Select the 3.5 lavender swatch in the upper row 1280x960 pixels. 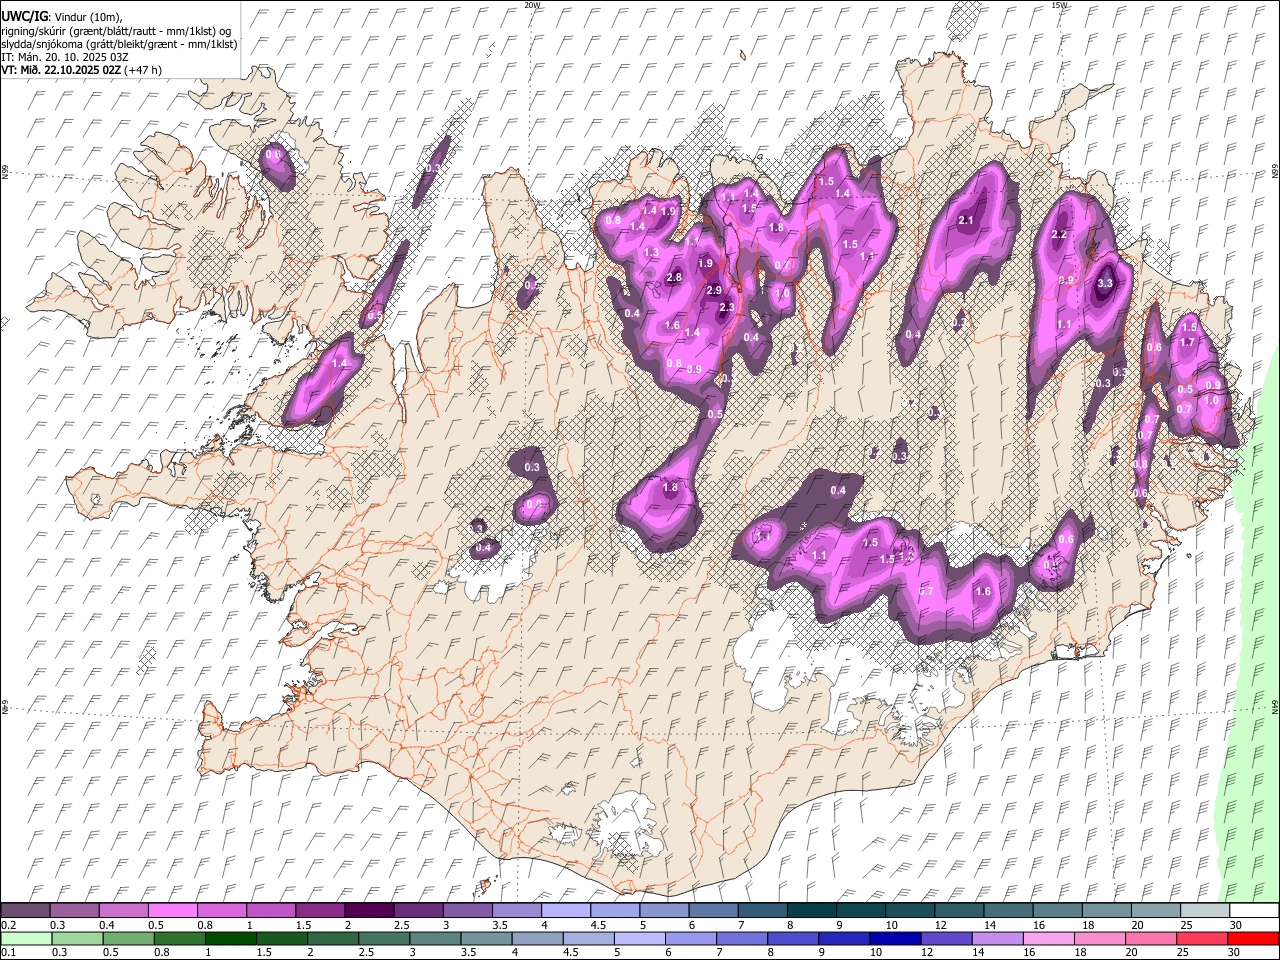[517, 911]
